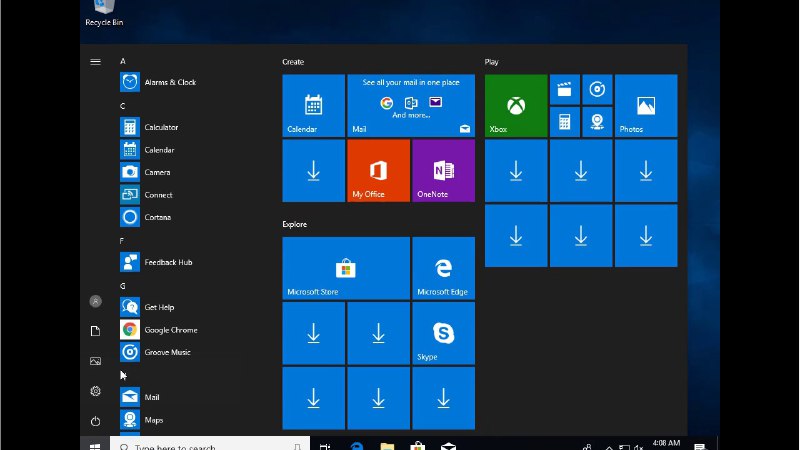Viewport: 800px width, 450px height.
Task: Launch the Microsoft Edge tile
Action: [443, 268]
